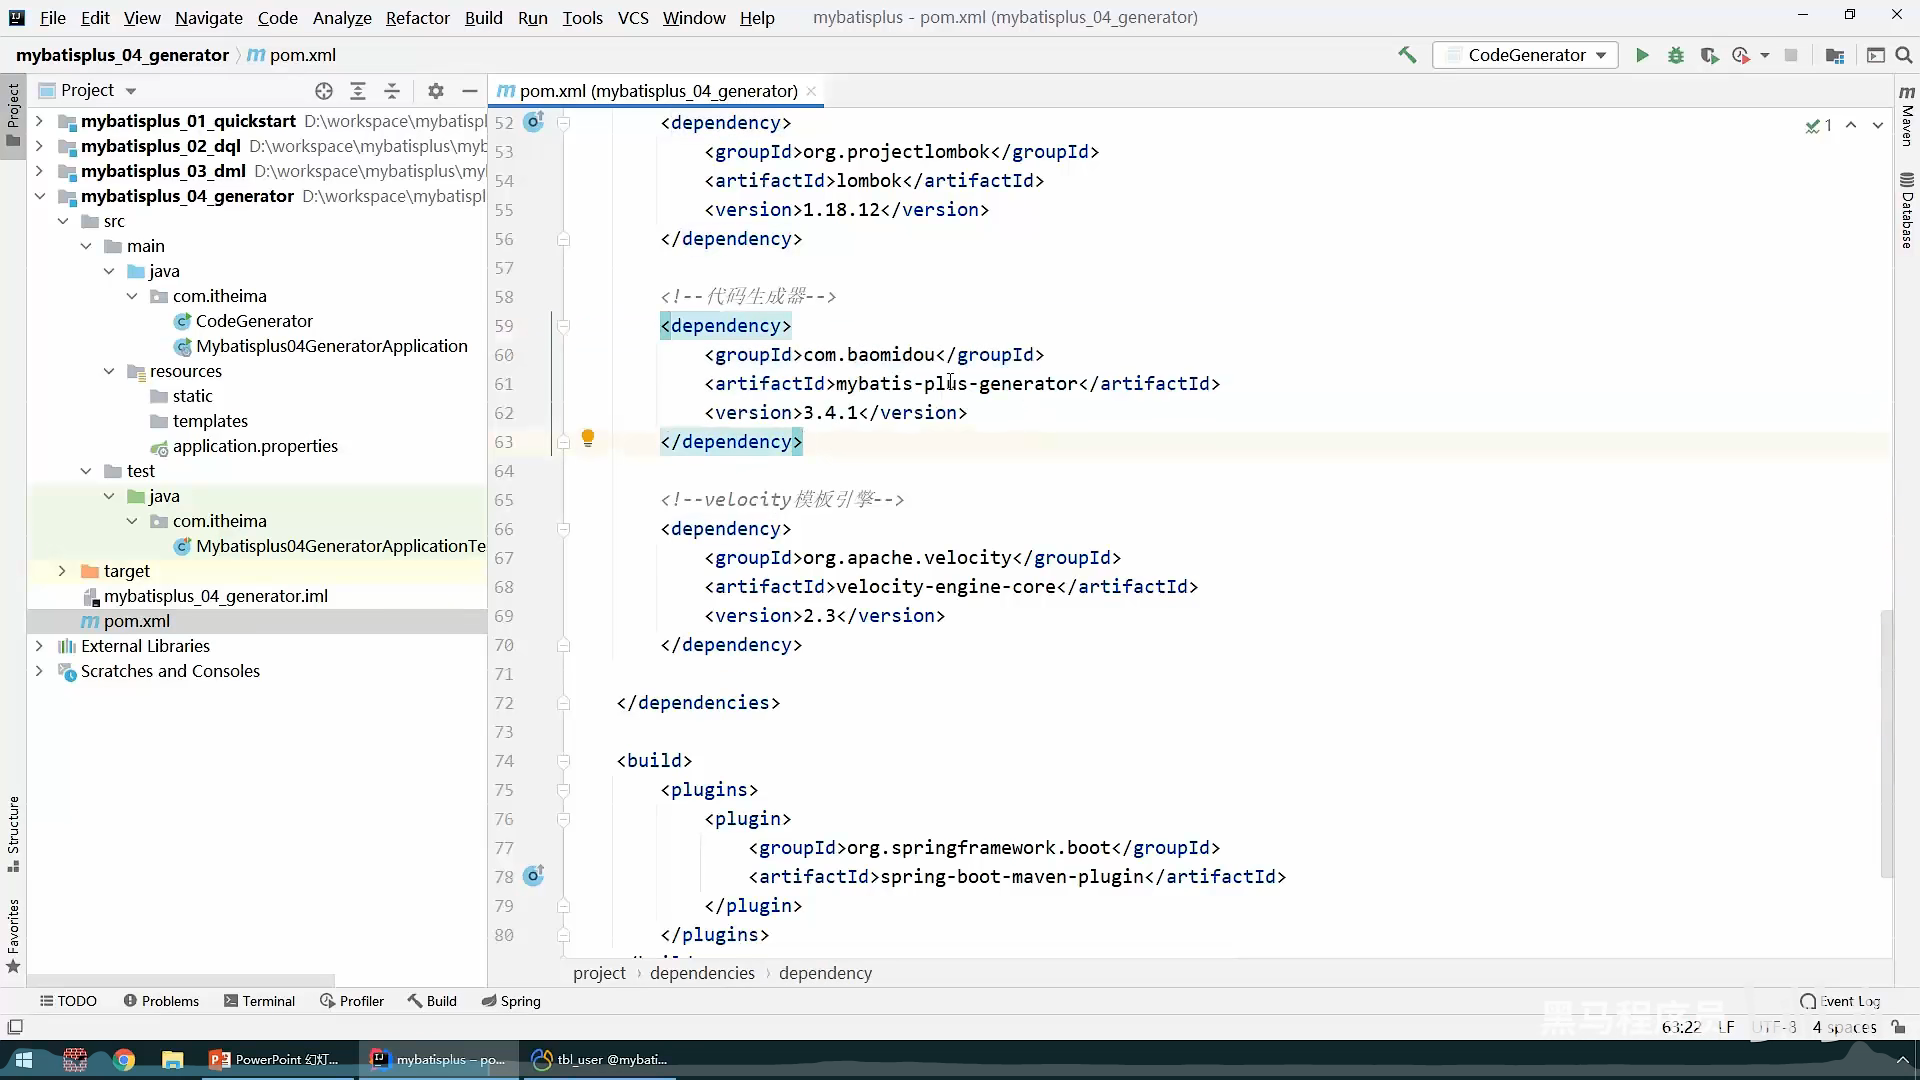This screenshot has width=1920, height=1080.
Task: Open Project panel gear settings
Action: click(435, 91)
